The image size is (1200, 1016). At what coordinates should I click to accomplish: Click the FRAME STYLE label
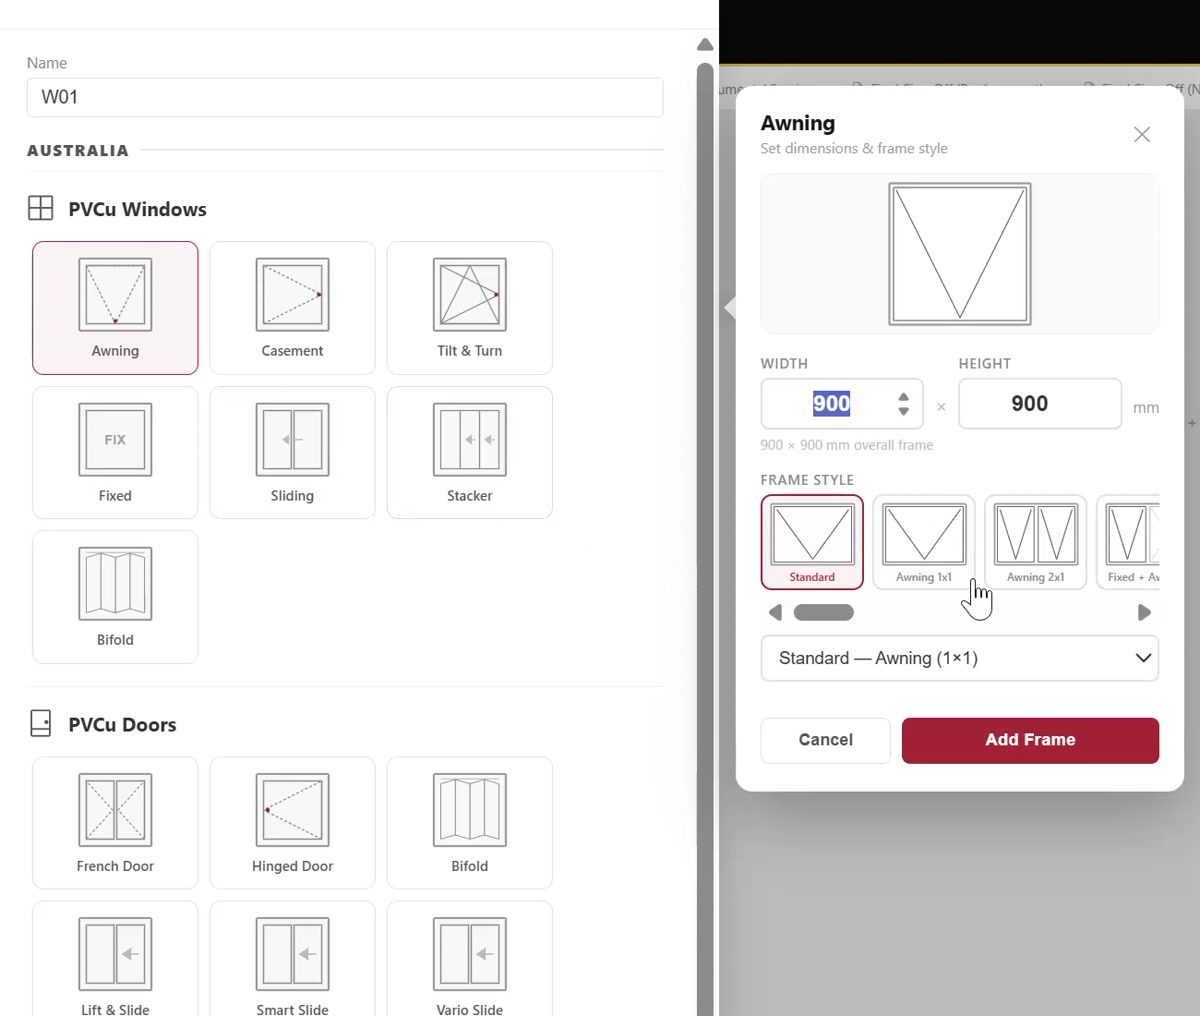[x=807, y=480]
